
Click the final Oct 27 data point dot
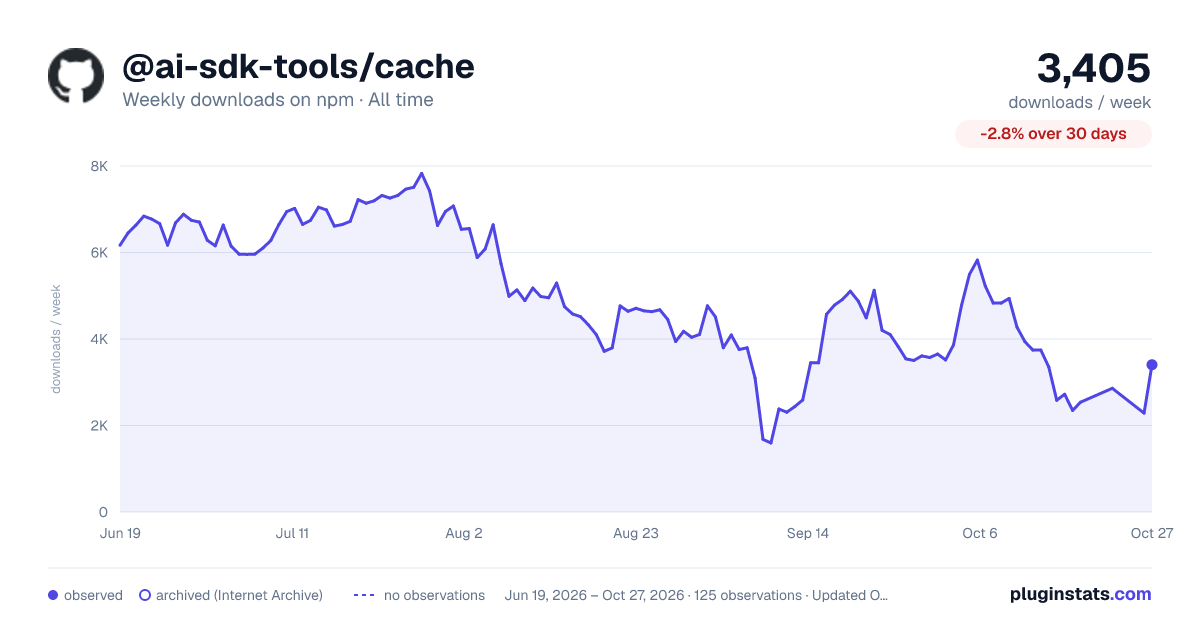(x=1152, y=364)
